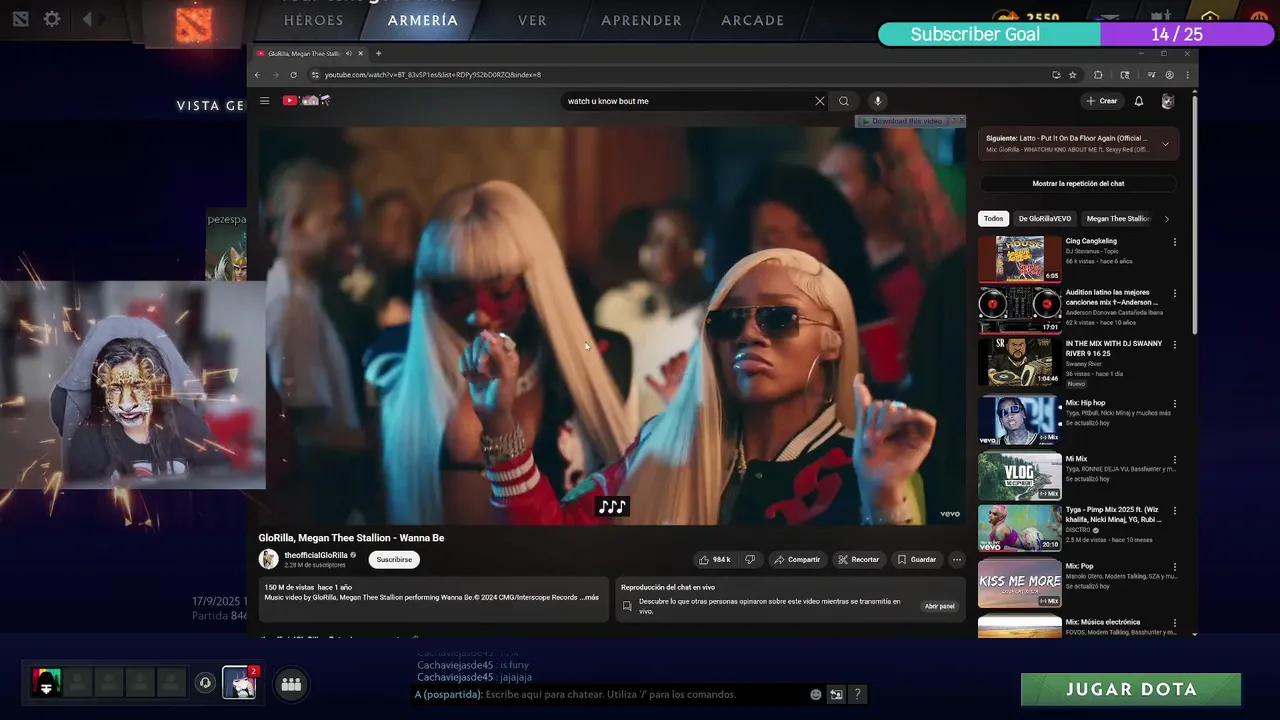Show more filter chips with the arrow
1280x720 pixels.
pyautogui.click(x=1166, y=219)
